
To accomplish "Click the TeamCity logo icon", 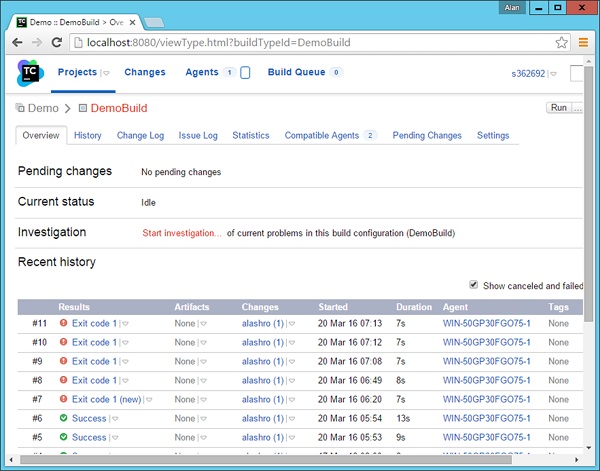I will pos(28,73).
